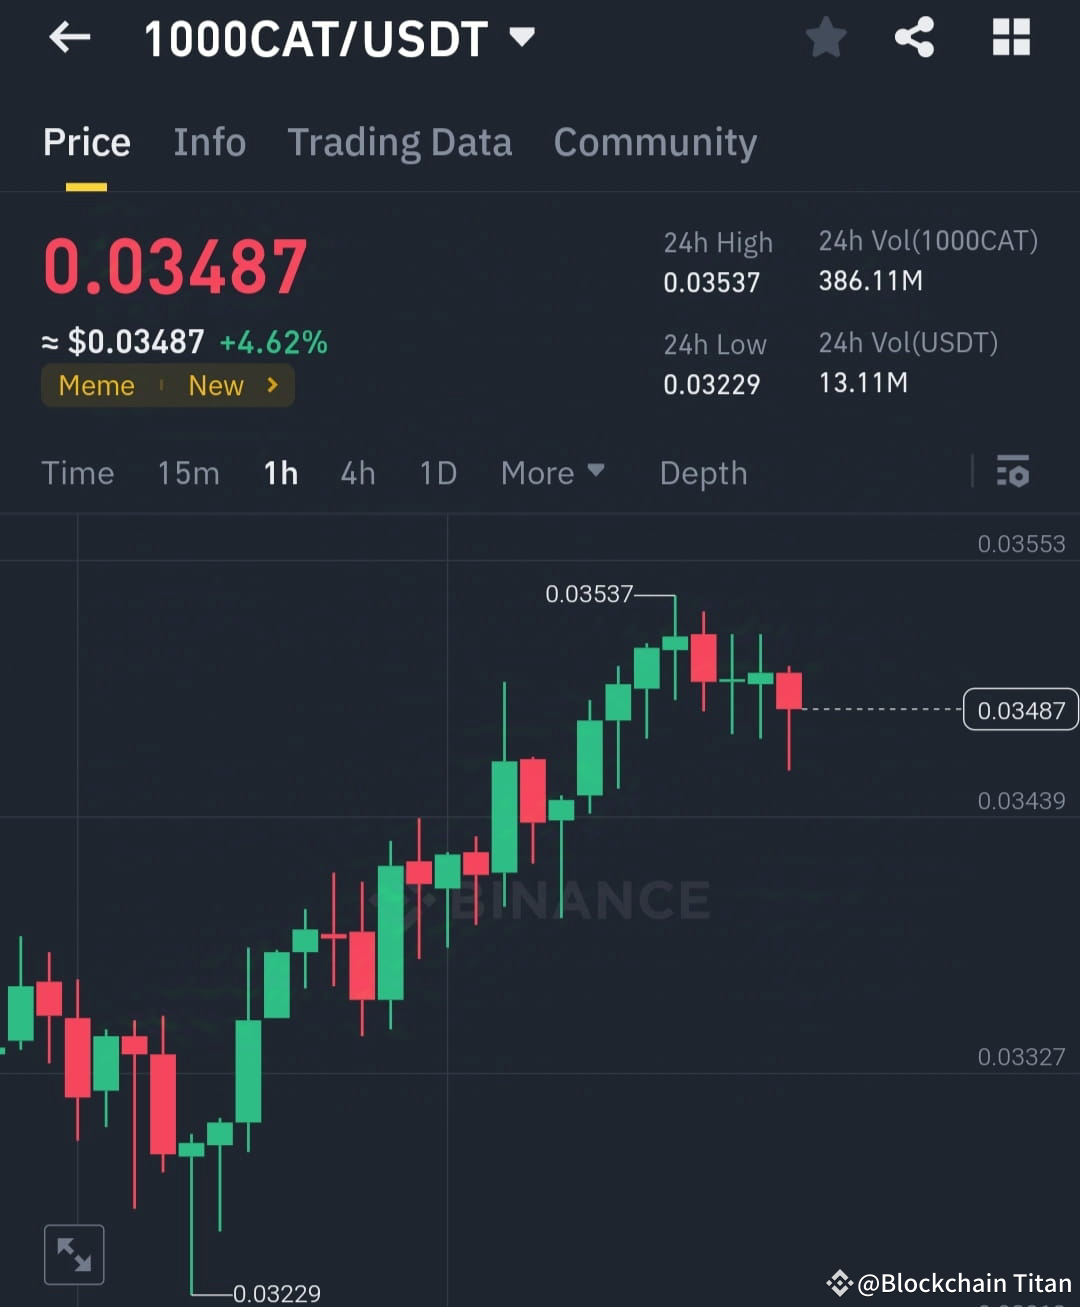This screenshot has width=1080, height=1307.
Task: Open the share options icon
Action: pyautogui.click(x=914, y=37)
